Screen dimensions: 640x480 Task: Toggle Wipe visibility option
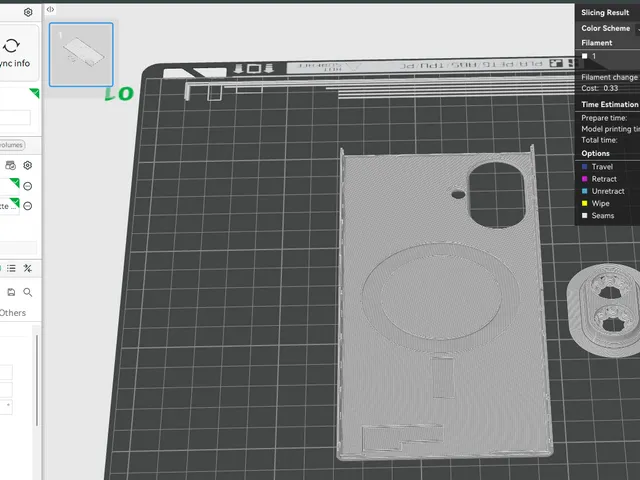[596, 203]
